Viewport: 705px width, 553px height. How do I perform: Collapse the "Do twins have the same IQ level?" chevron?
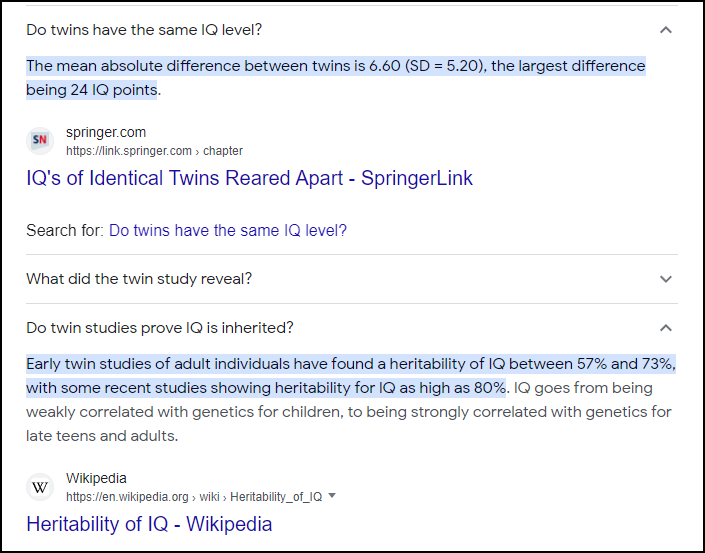(666, 30)
